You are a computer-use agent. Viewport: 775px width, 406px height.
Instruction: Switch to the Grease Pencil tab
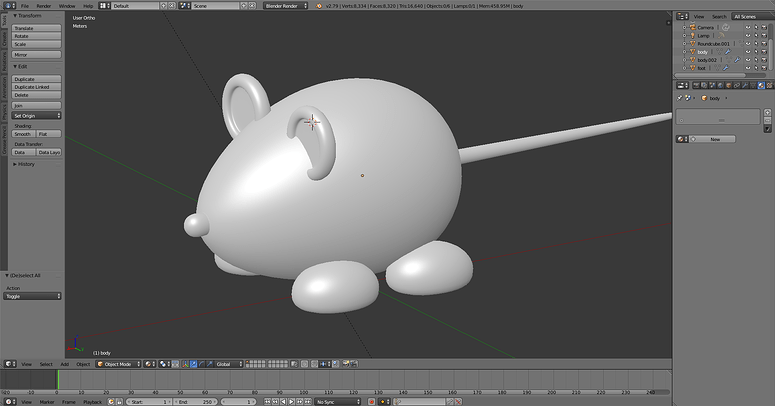tap(4, 139)
